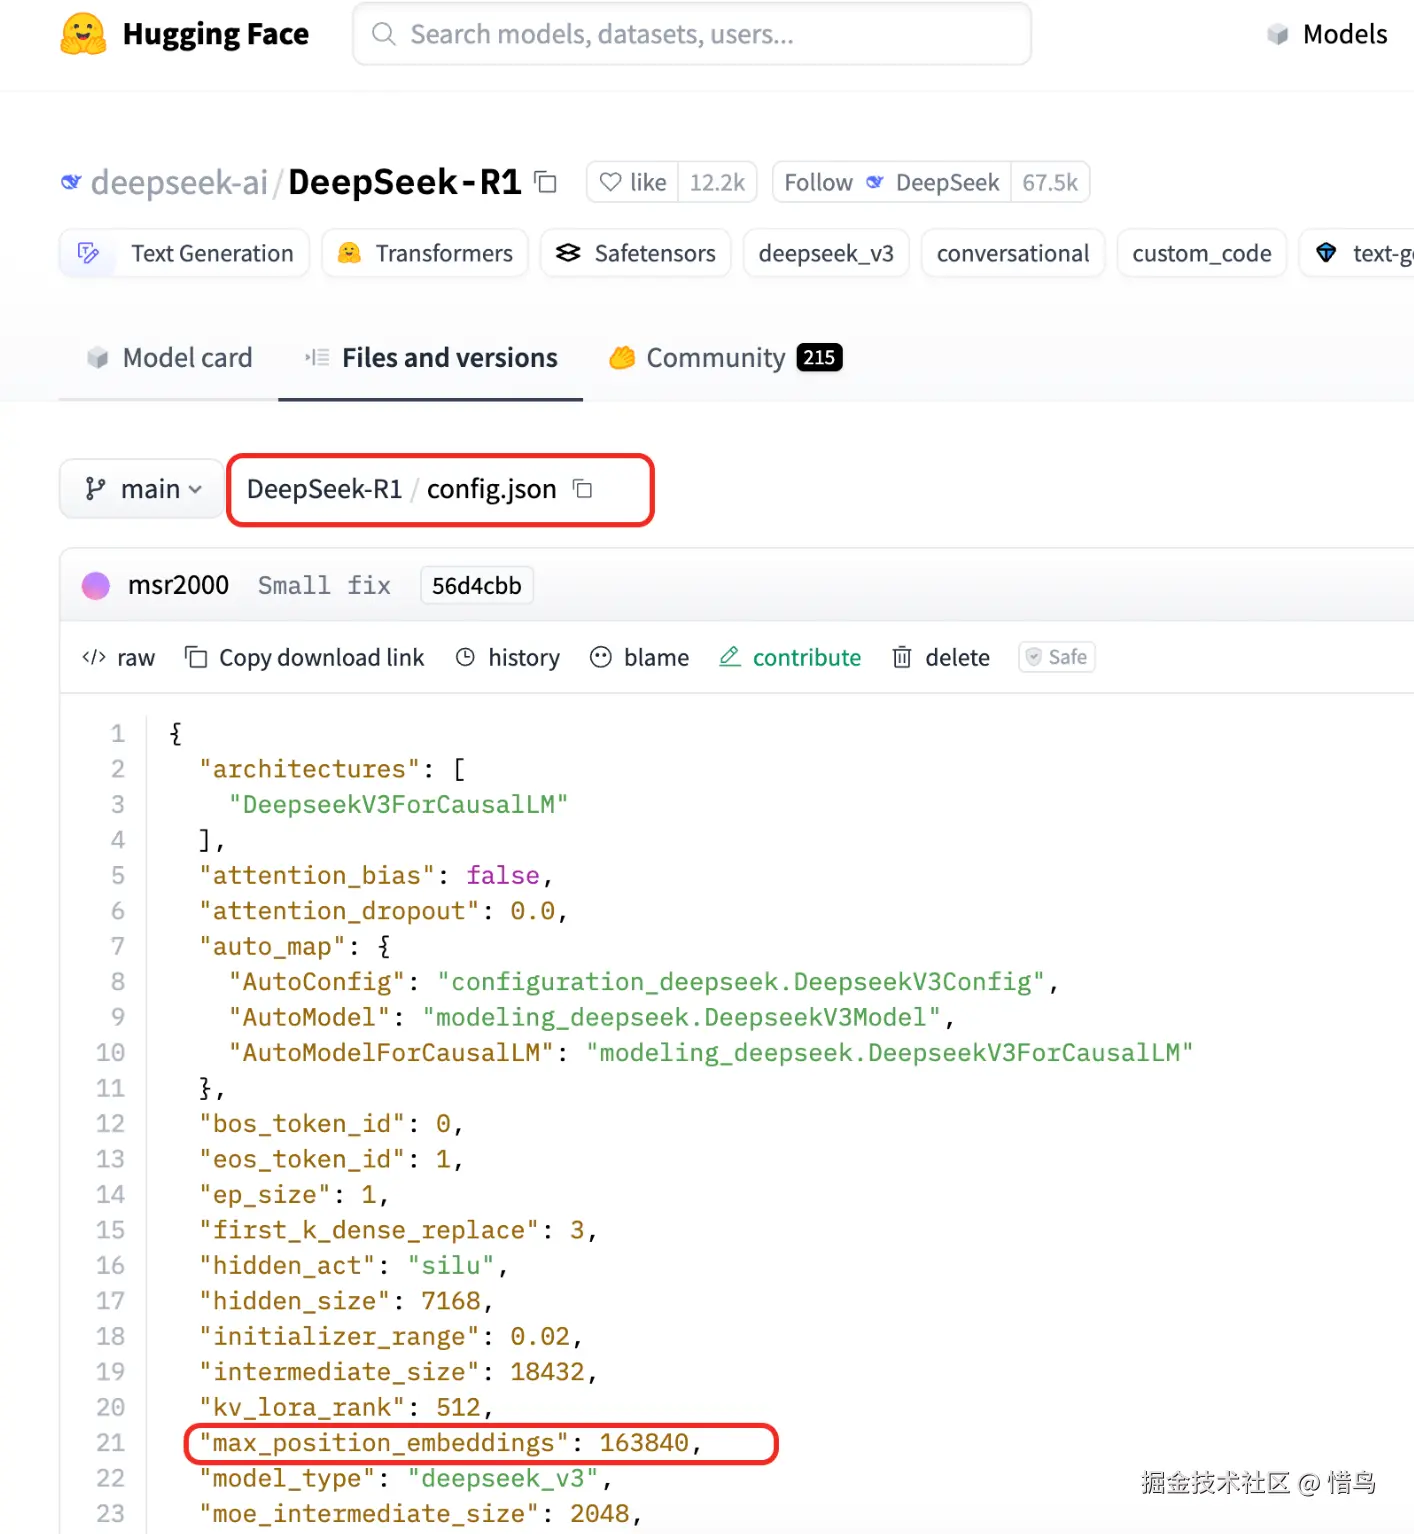Screen dimensions: 1414x1534
Task: Open the DeepSeek-R1 model title link
Action: click(405, 182)
